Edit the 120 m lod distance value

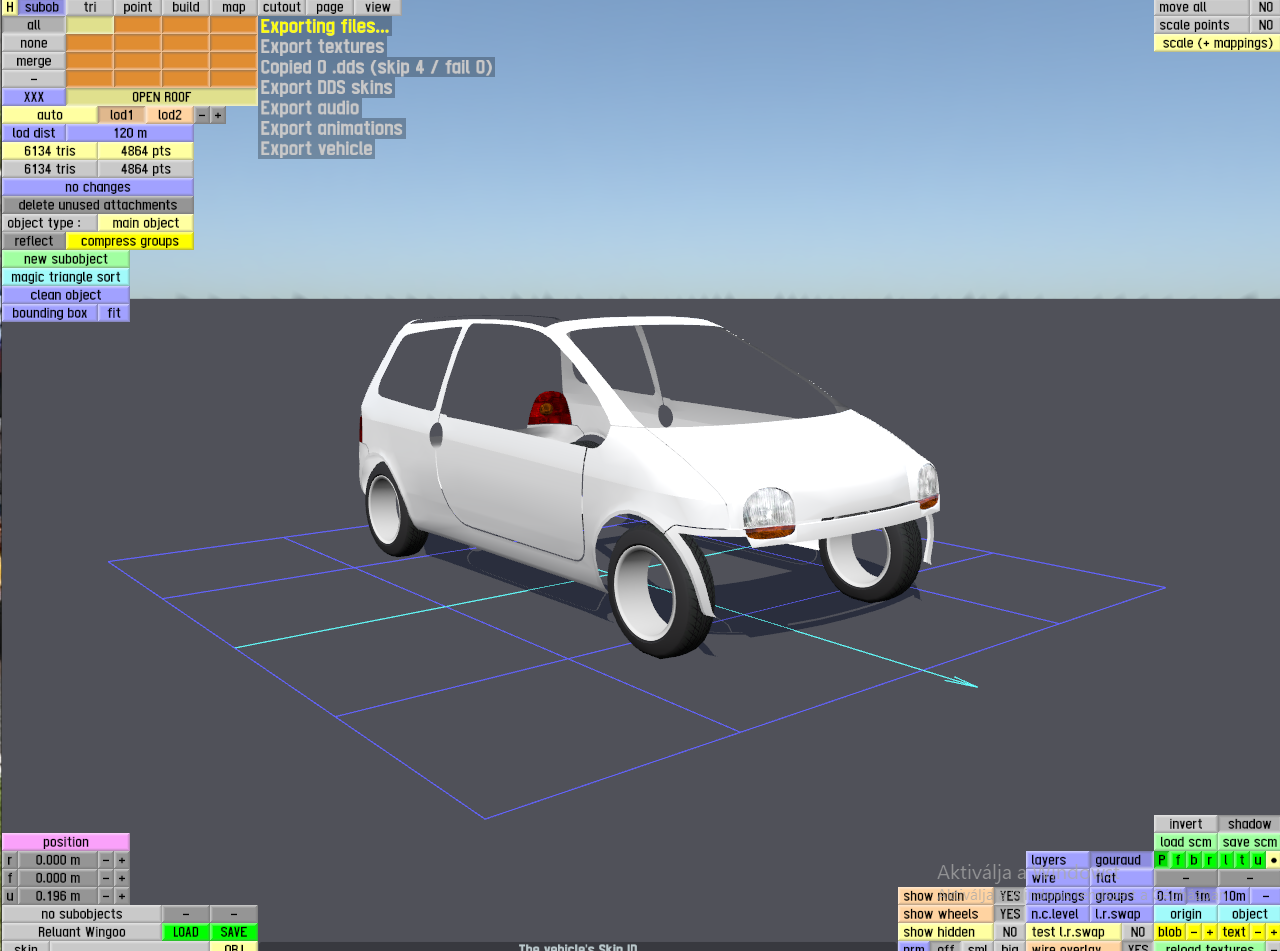130,133
